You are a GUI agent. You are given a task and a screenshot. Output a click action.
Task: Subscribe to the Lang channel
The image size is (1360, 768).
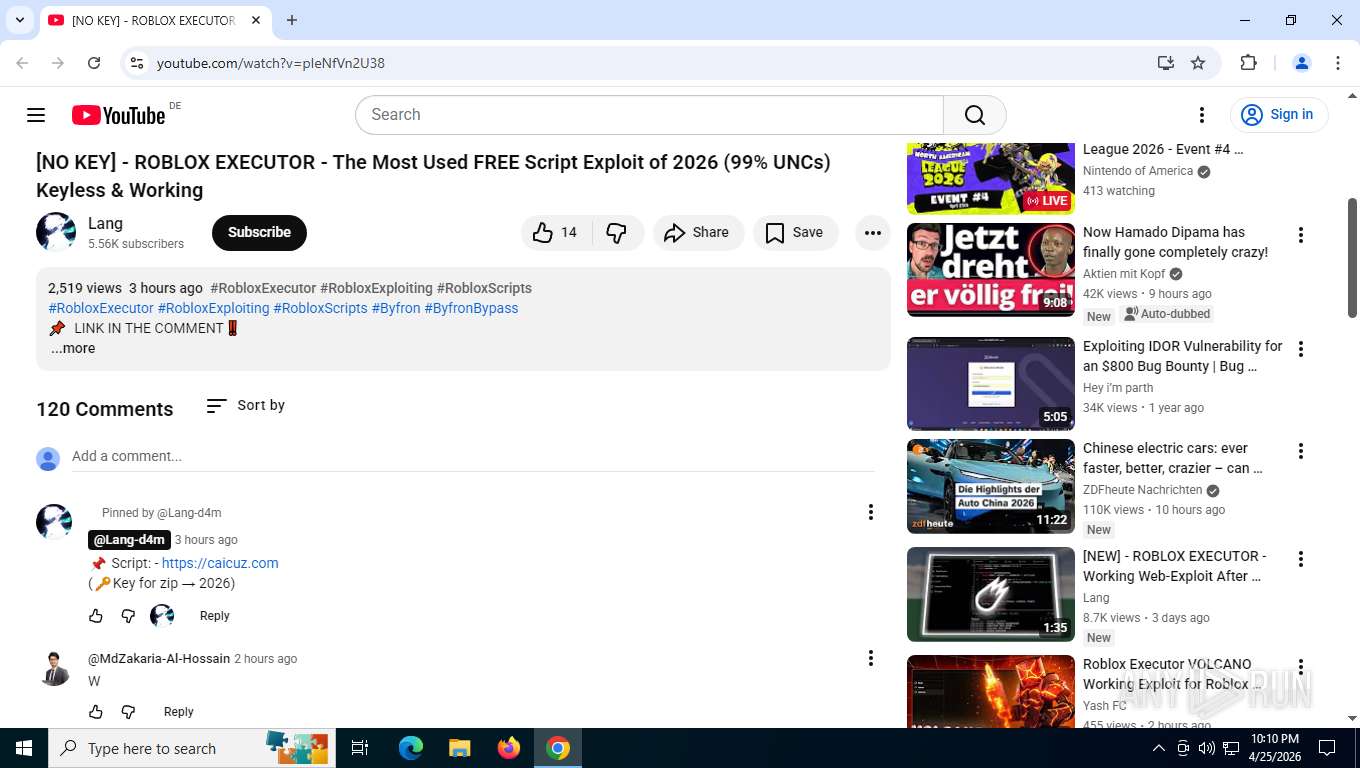pyautogui.click(x=259, y=232)
